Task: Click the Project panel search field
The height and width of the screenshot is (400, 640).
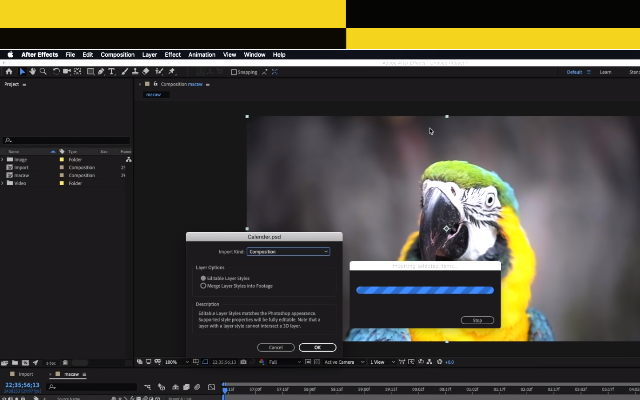Action: tap(67, 141)
